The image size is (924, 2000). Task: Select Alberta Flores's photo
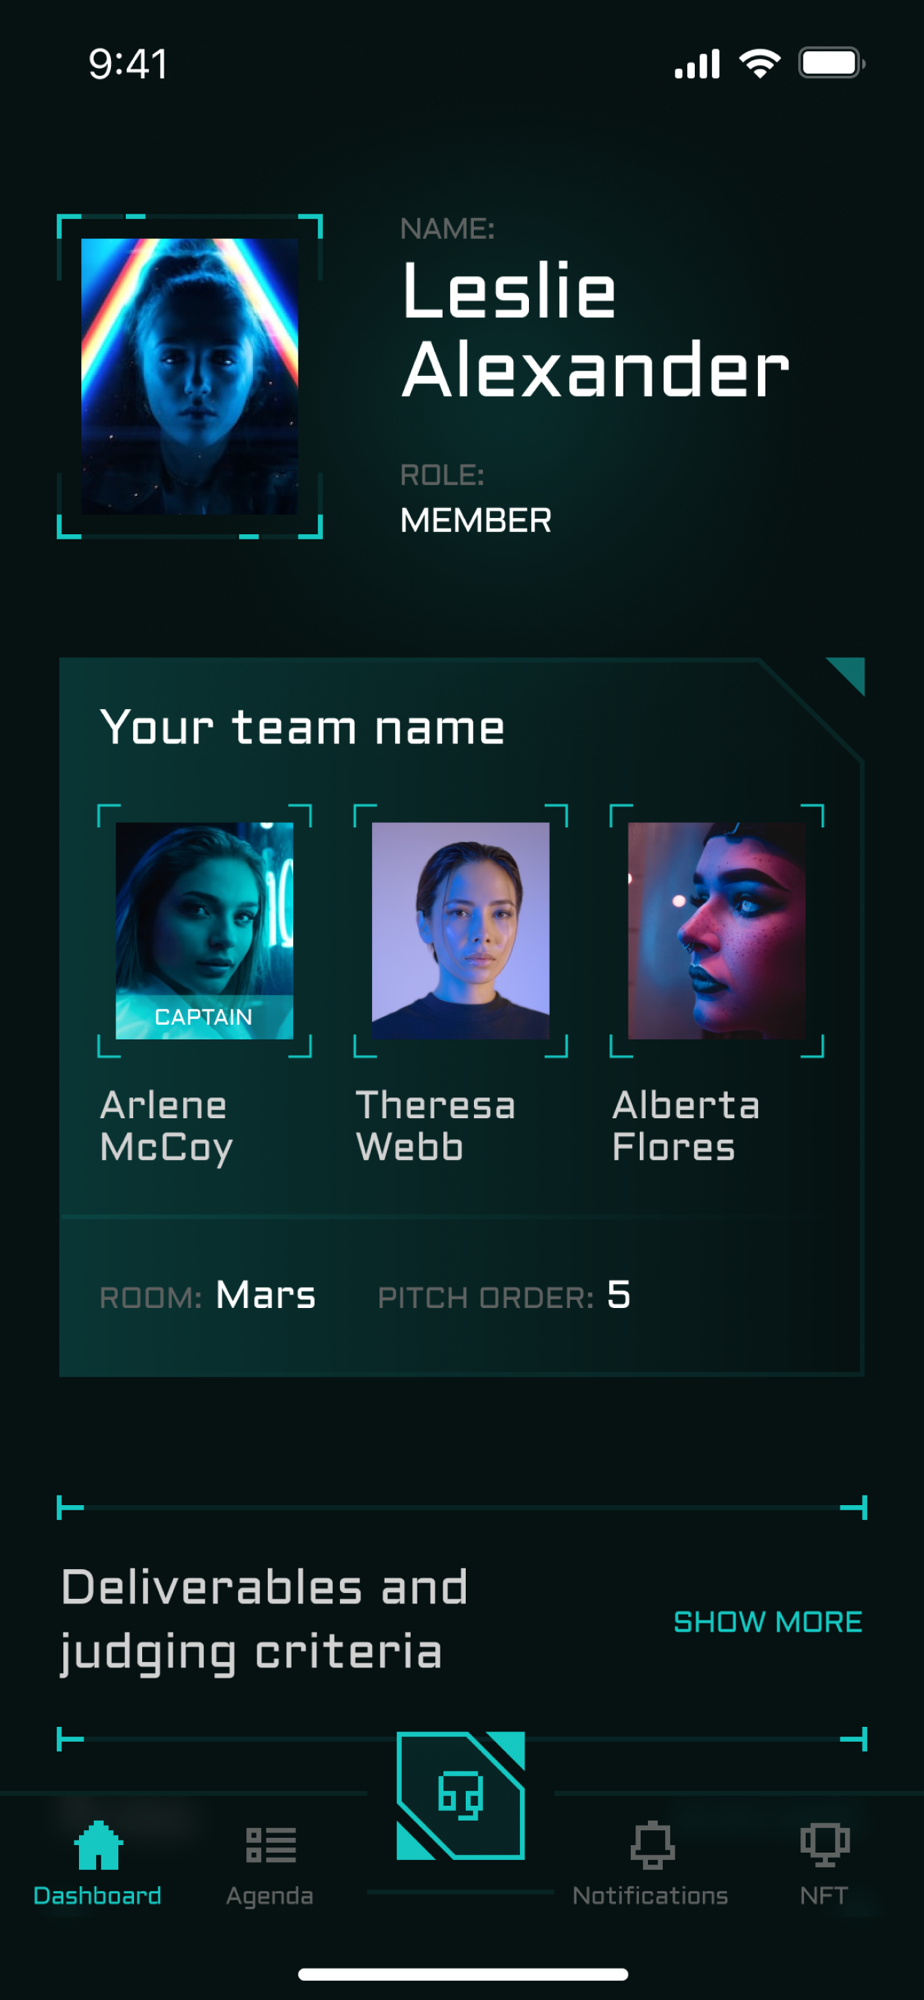coord(717,930)
